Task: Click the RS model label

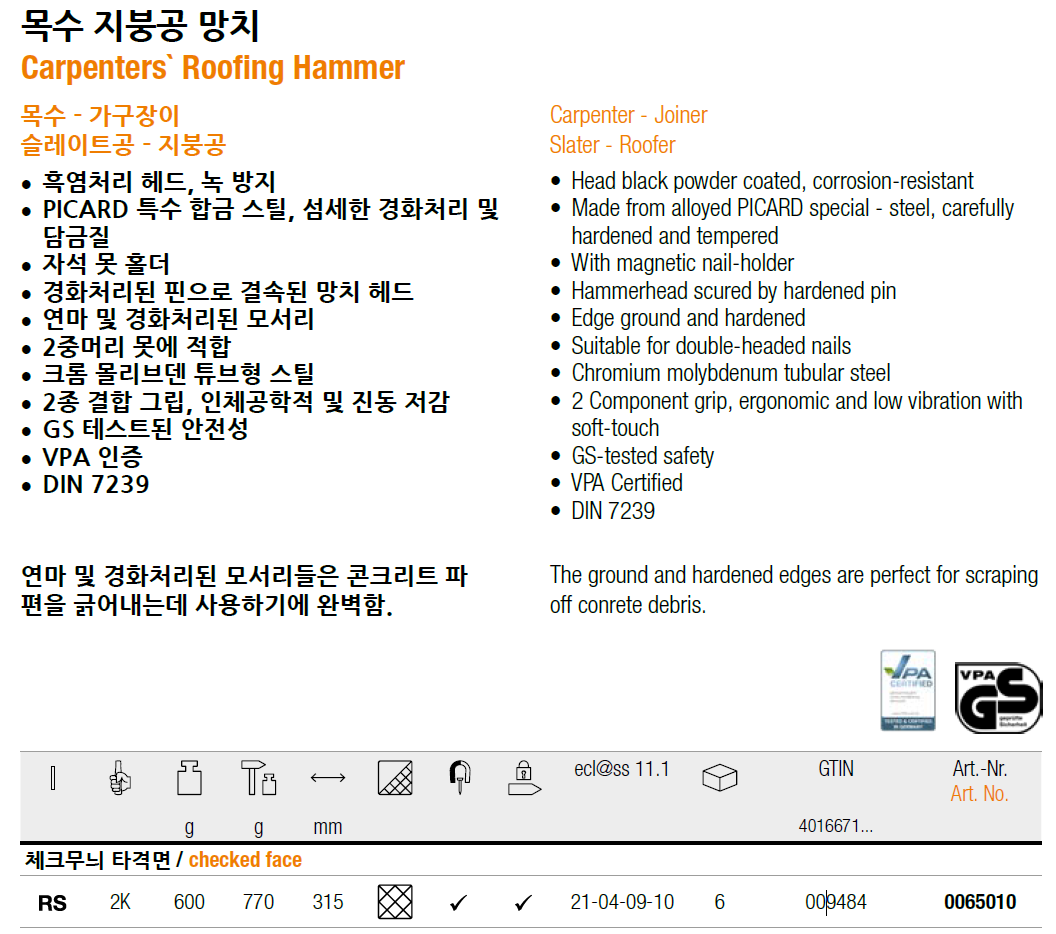Action: [x=53, y=902]
